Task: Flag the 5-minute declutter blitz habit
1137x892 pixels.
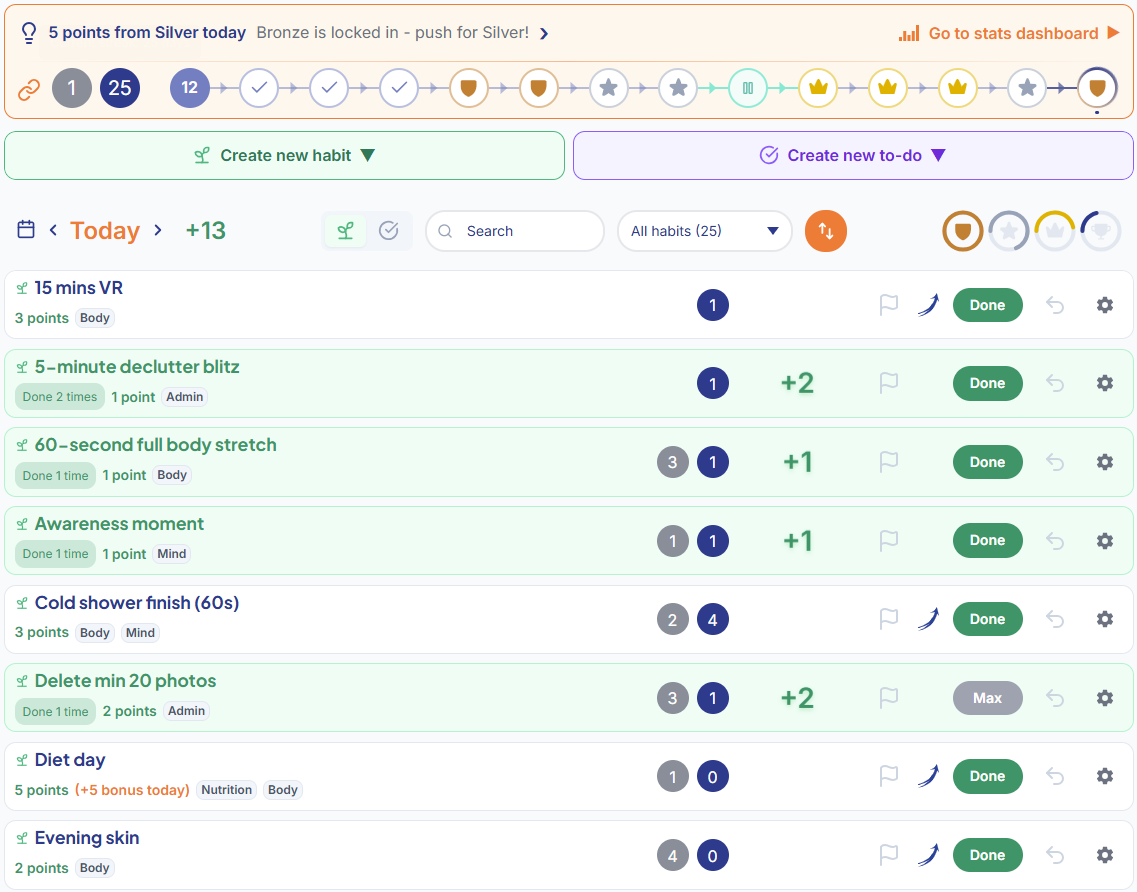Action: (888, 383)
